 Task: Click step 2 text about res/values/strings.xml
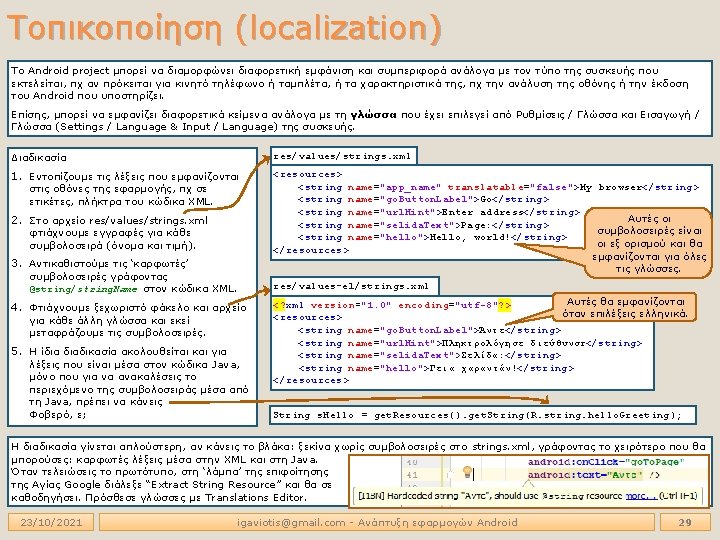tap(118, 233)
